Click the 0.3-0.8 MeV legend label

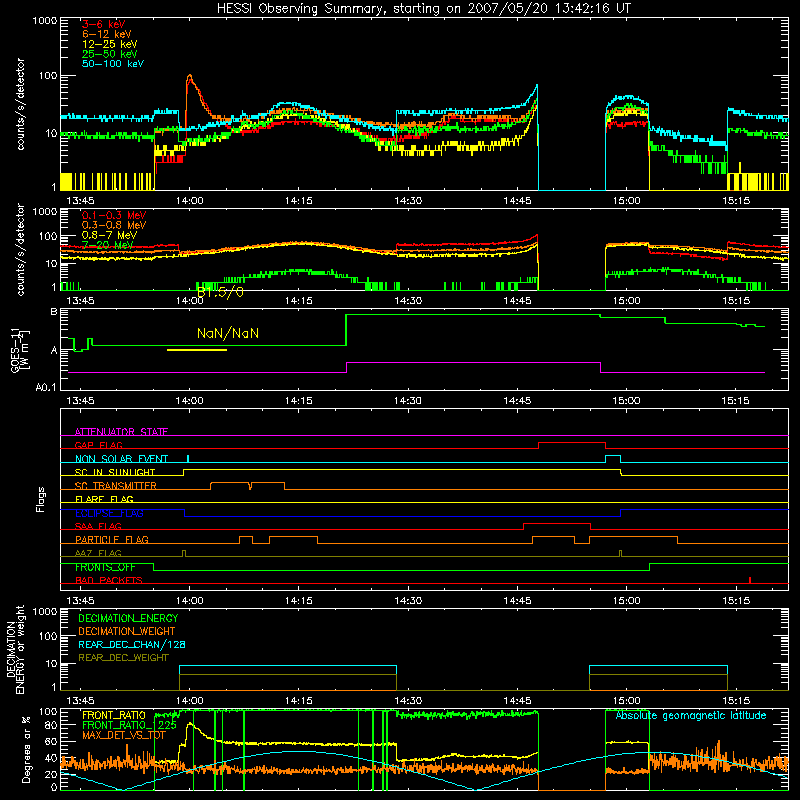click(x=114, y=225)
